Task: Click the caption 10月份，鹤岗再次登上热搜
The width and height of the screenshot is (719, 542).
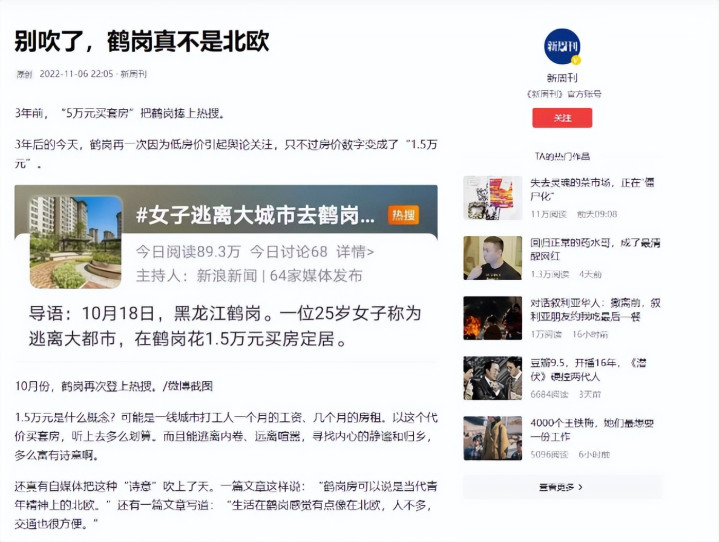Action: (x=114, y=386)
